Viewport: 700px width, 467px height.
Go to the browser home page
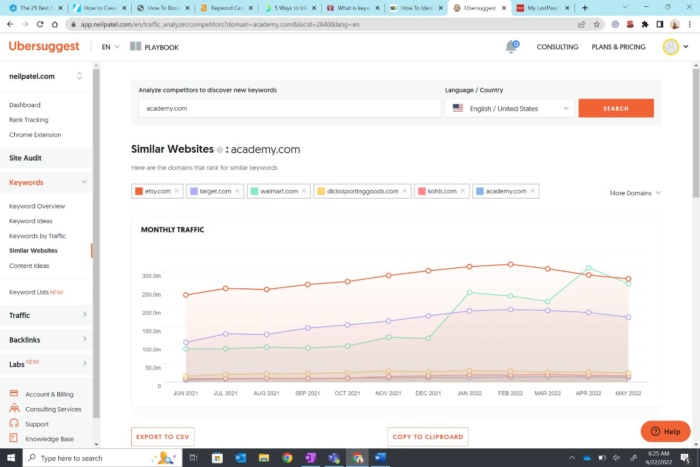[55, 24]
